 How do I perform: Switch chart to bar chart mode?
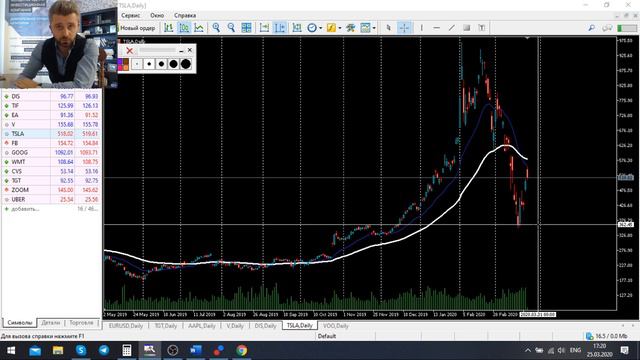[169, 28]
